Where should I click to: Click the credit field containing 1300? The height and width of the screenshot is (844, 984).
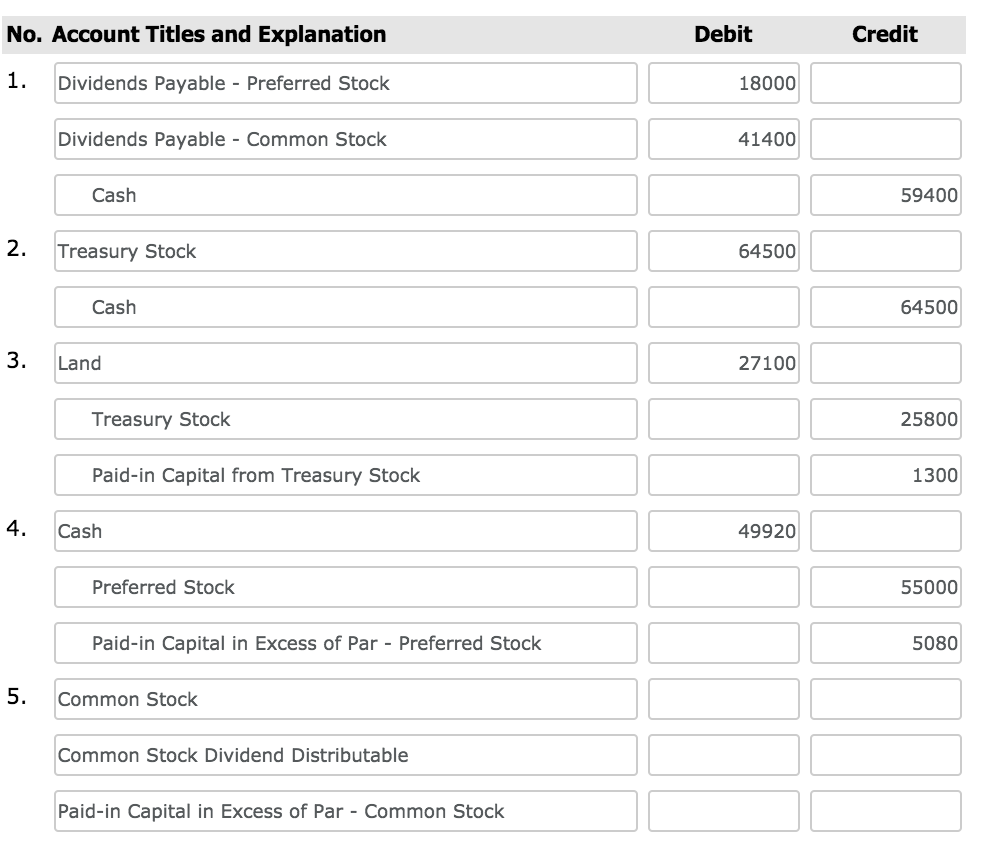pyautogui.click(x=885, y=476)
